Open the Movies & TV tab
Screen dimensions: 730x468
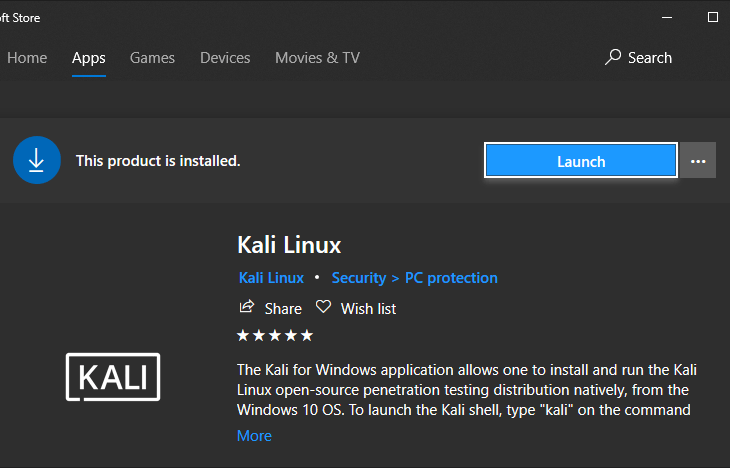click(317, 58)
